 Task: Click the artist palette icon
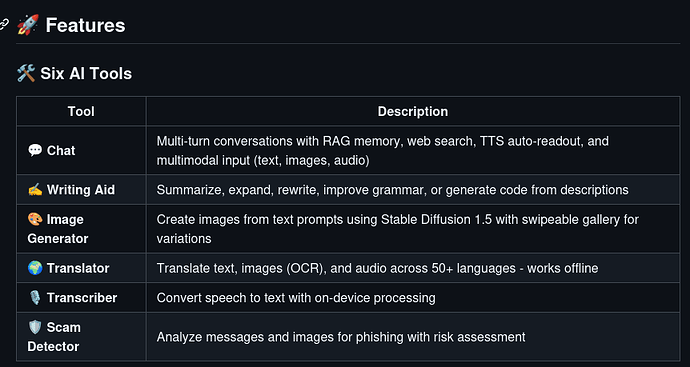click(35, 219)
